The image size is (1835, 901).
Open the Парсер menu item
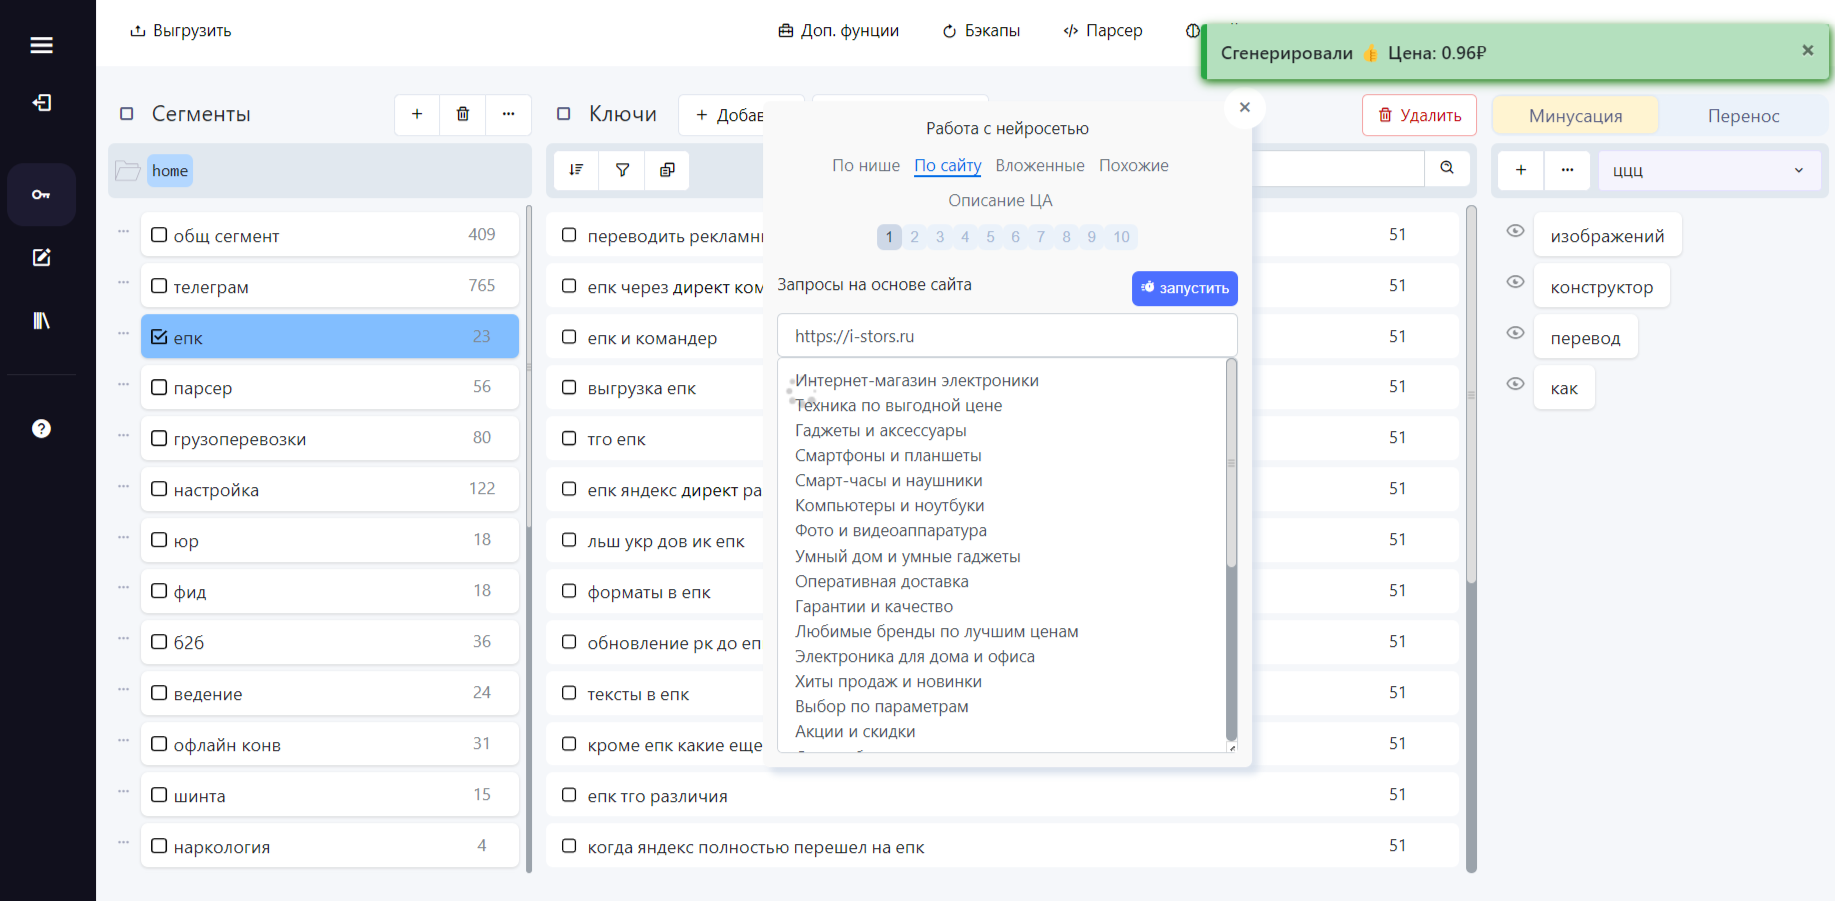click(1102, 31)
